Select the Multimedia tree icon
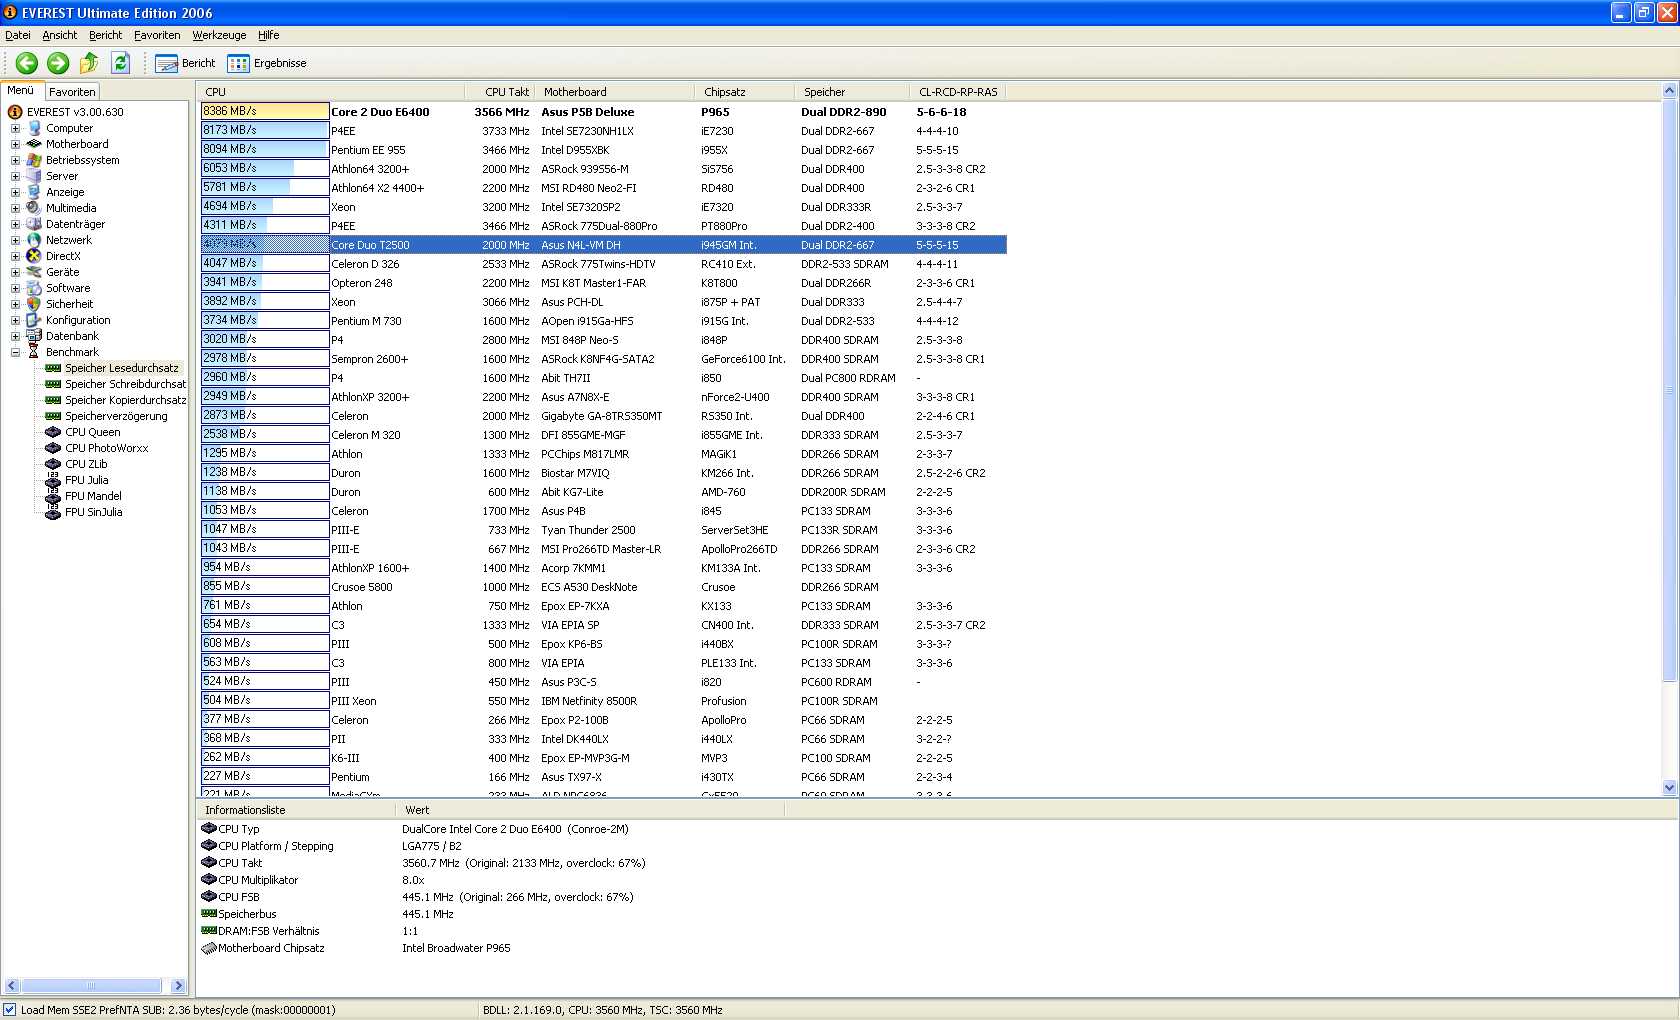Screen dimensions: 1680x1020 [x=35, y=208]
